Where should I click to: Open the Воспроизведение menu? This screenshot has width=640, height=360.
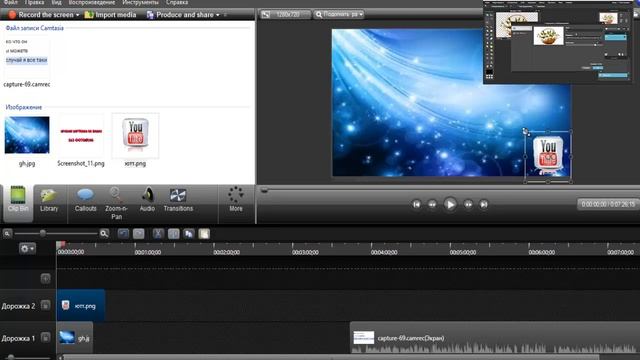(92, 2)
